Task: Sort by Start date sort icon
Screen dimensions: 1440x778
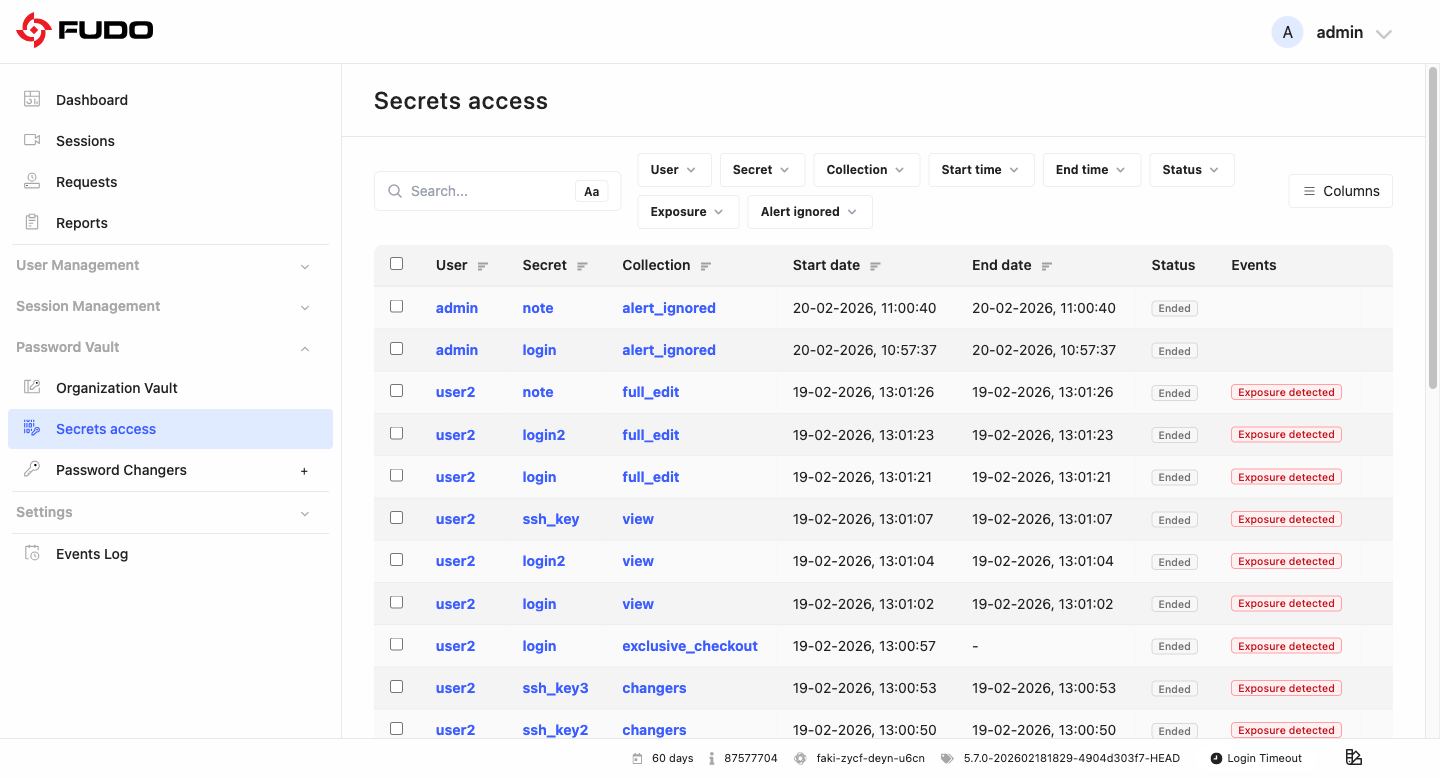Action: coord(875,266)
